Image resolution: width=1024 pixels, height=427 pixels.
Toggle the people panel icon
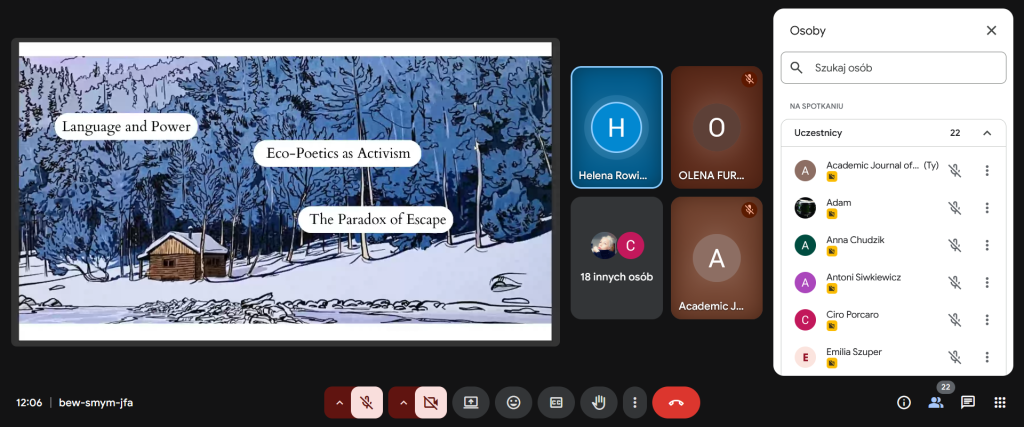point(936,402)
